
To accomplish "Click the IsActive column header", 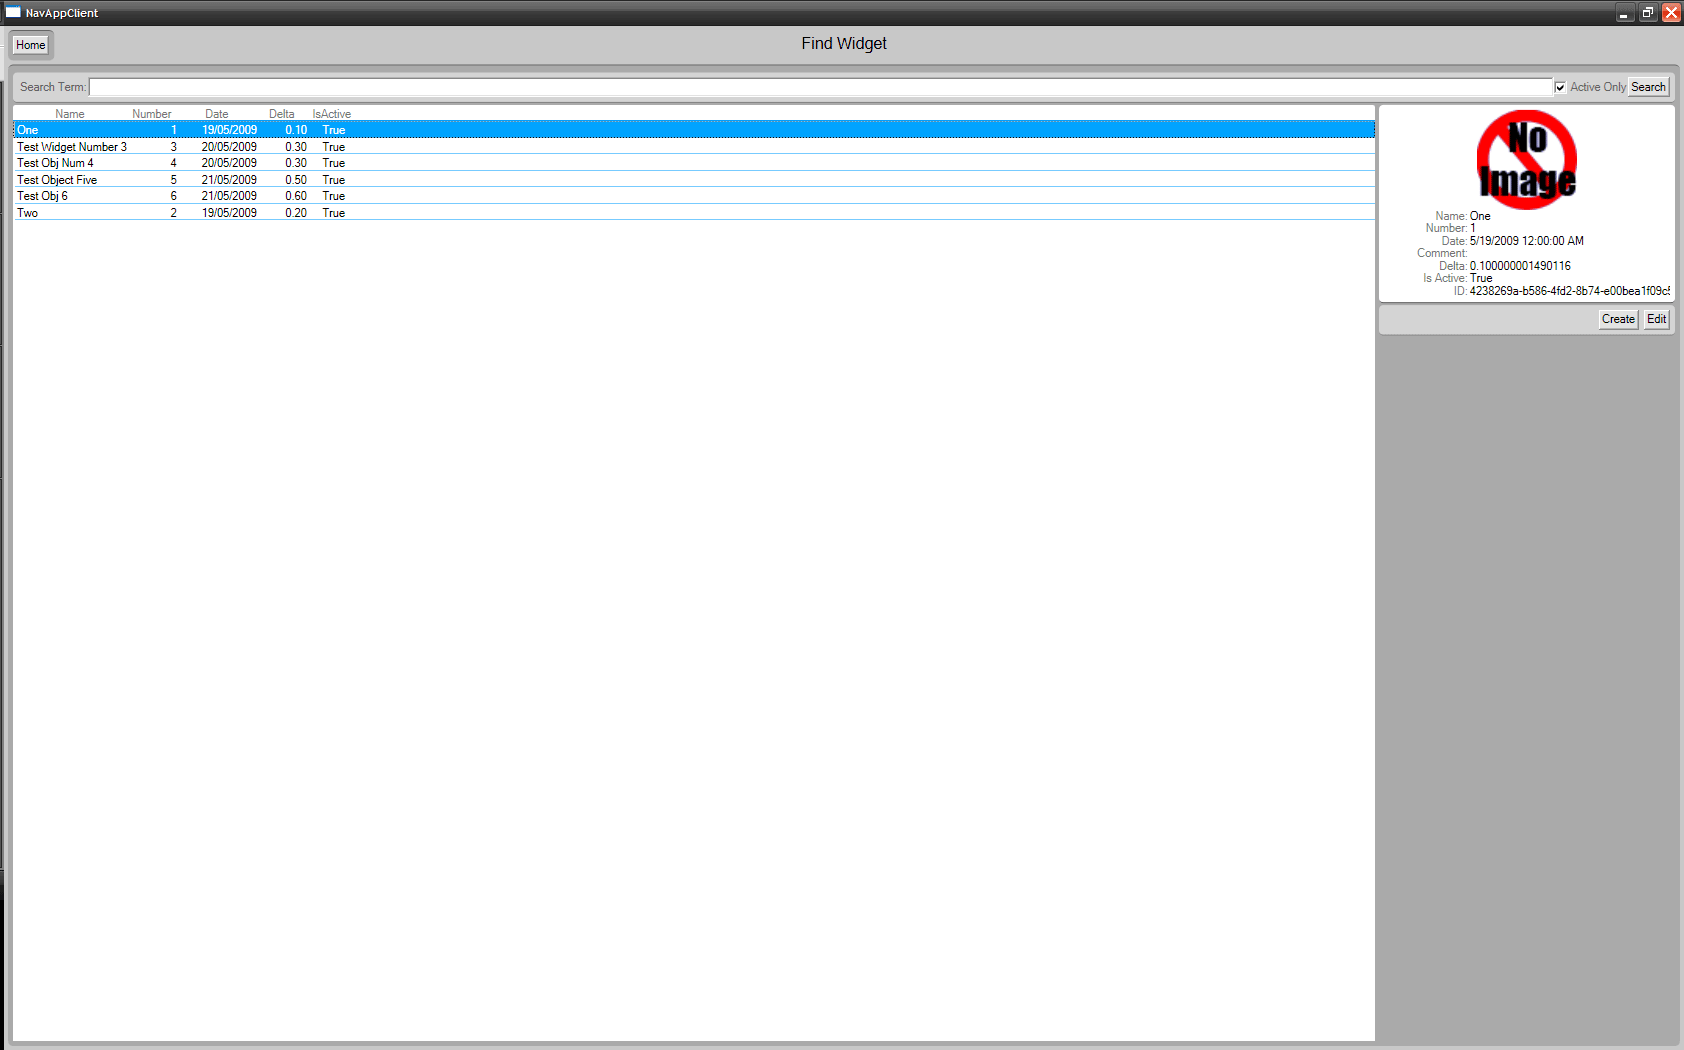I will 332,114.
